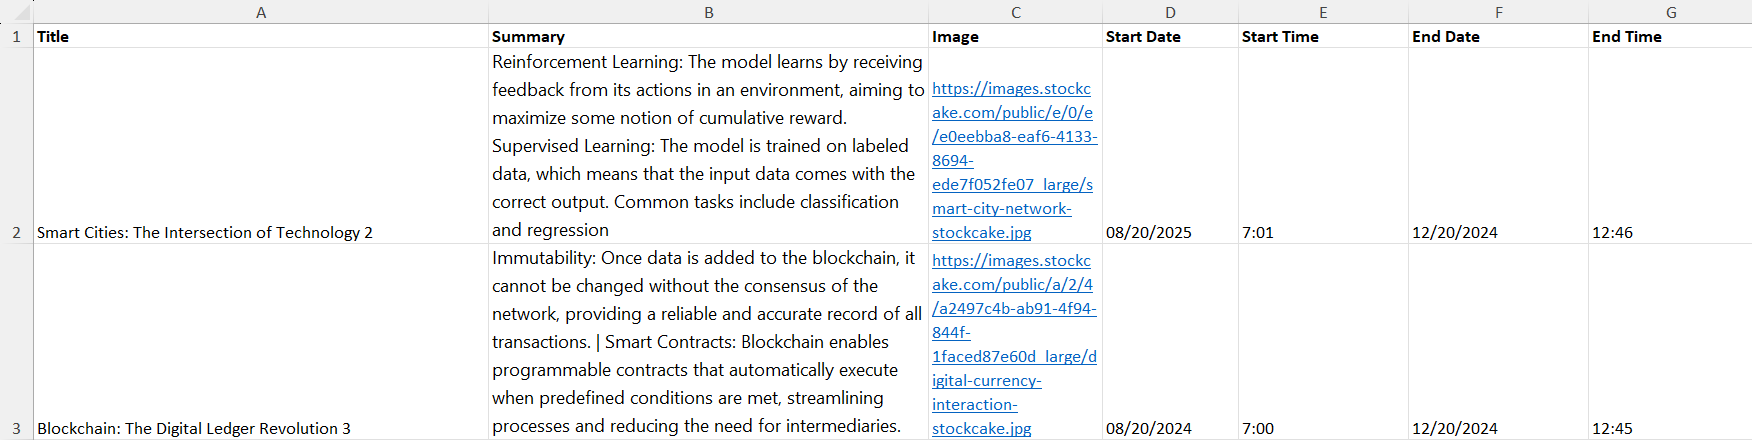
Task: Select column D header
Action: pyautogui.click(x=1170, y=12)
